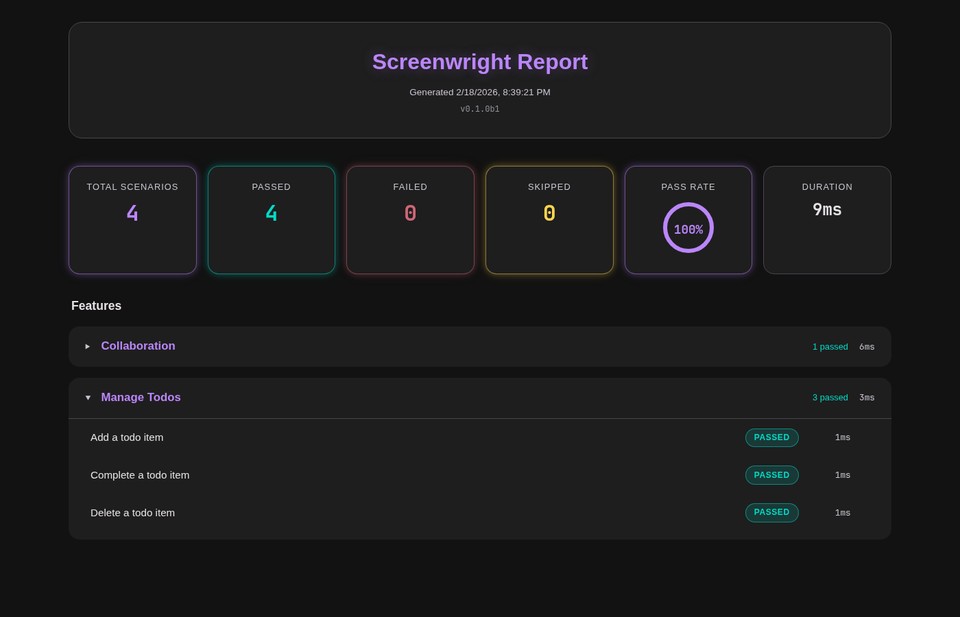
Task: Click PASSED badge for Complete a todo item
Action: (x=771, y=475)
